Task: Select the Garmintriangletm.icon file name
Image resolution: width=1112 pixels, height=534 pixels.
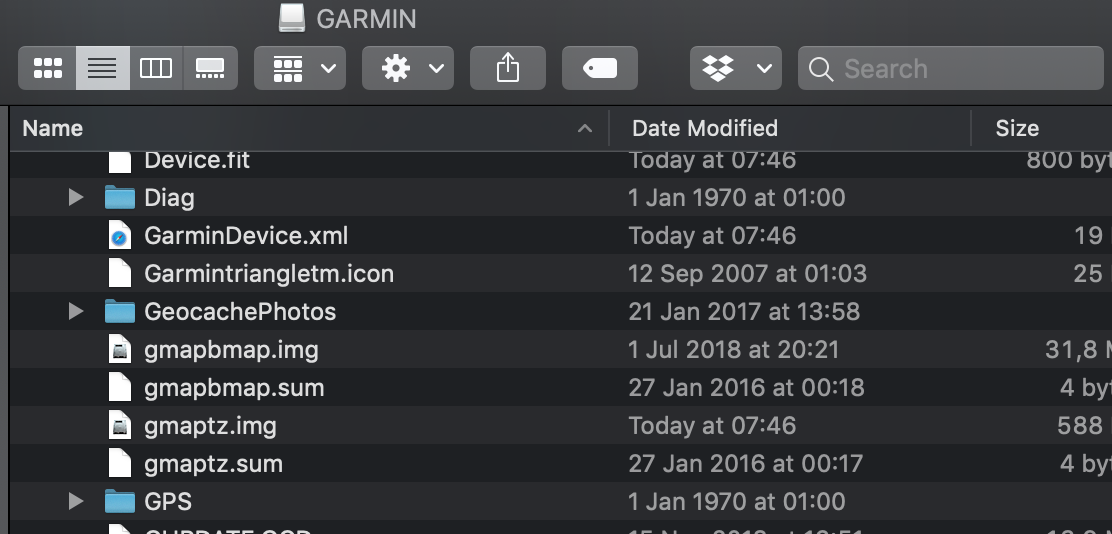Action: (269, 274)
